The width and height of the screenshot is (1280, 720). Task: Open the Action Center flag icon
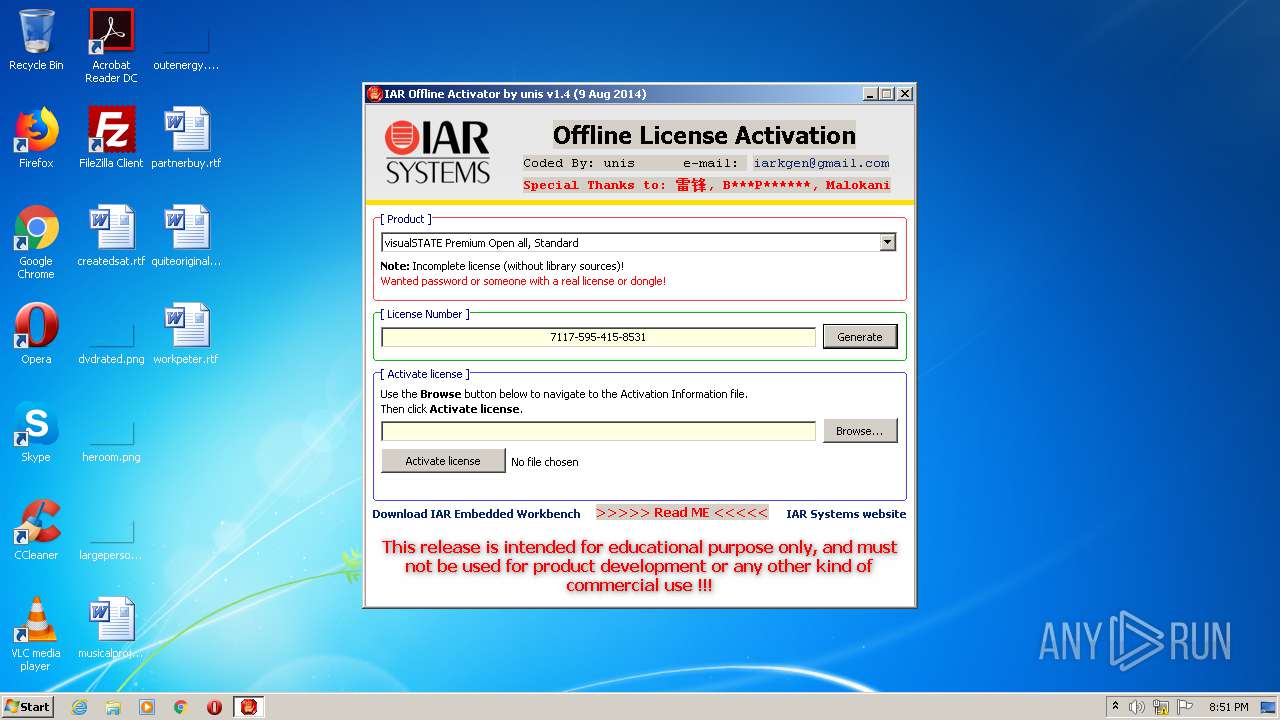pos(1185,707)
